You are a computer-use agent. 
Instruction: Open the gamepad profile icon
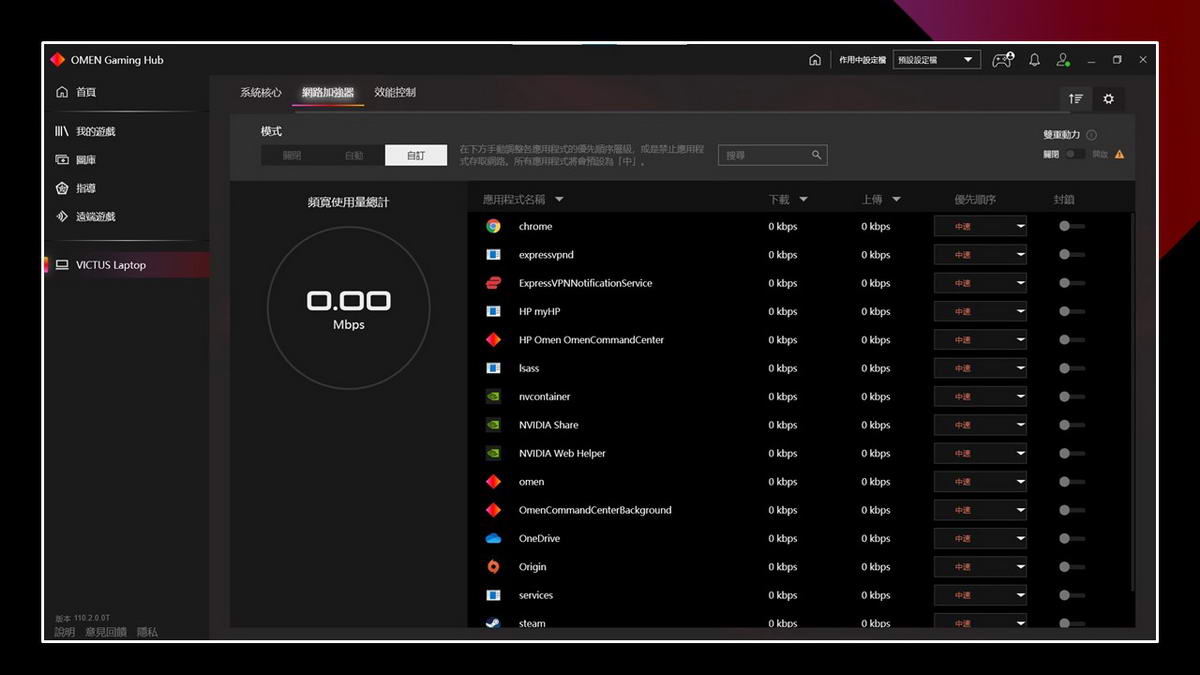(1002, 60)
